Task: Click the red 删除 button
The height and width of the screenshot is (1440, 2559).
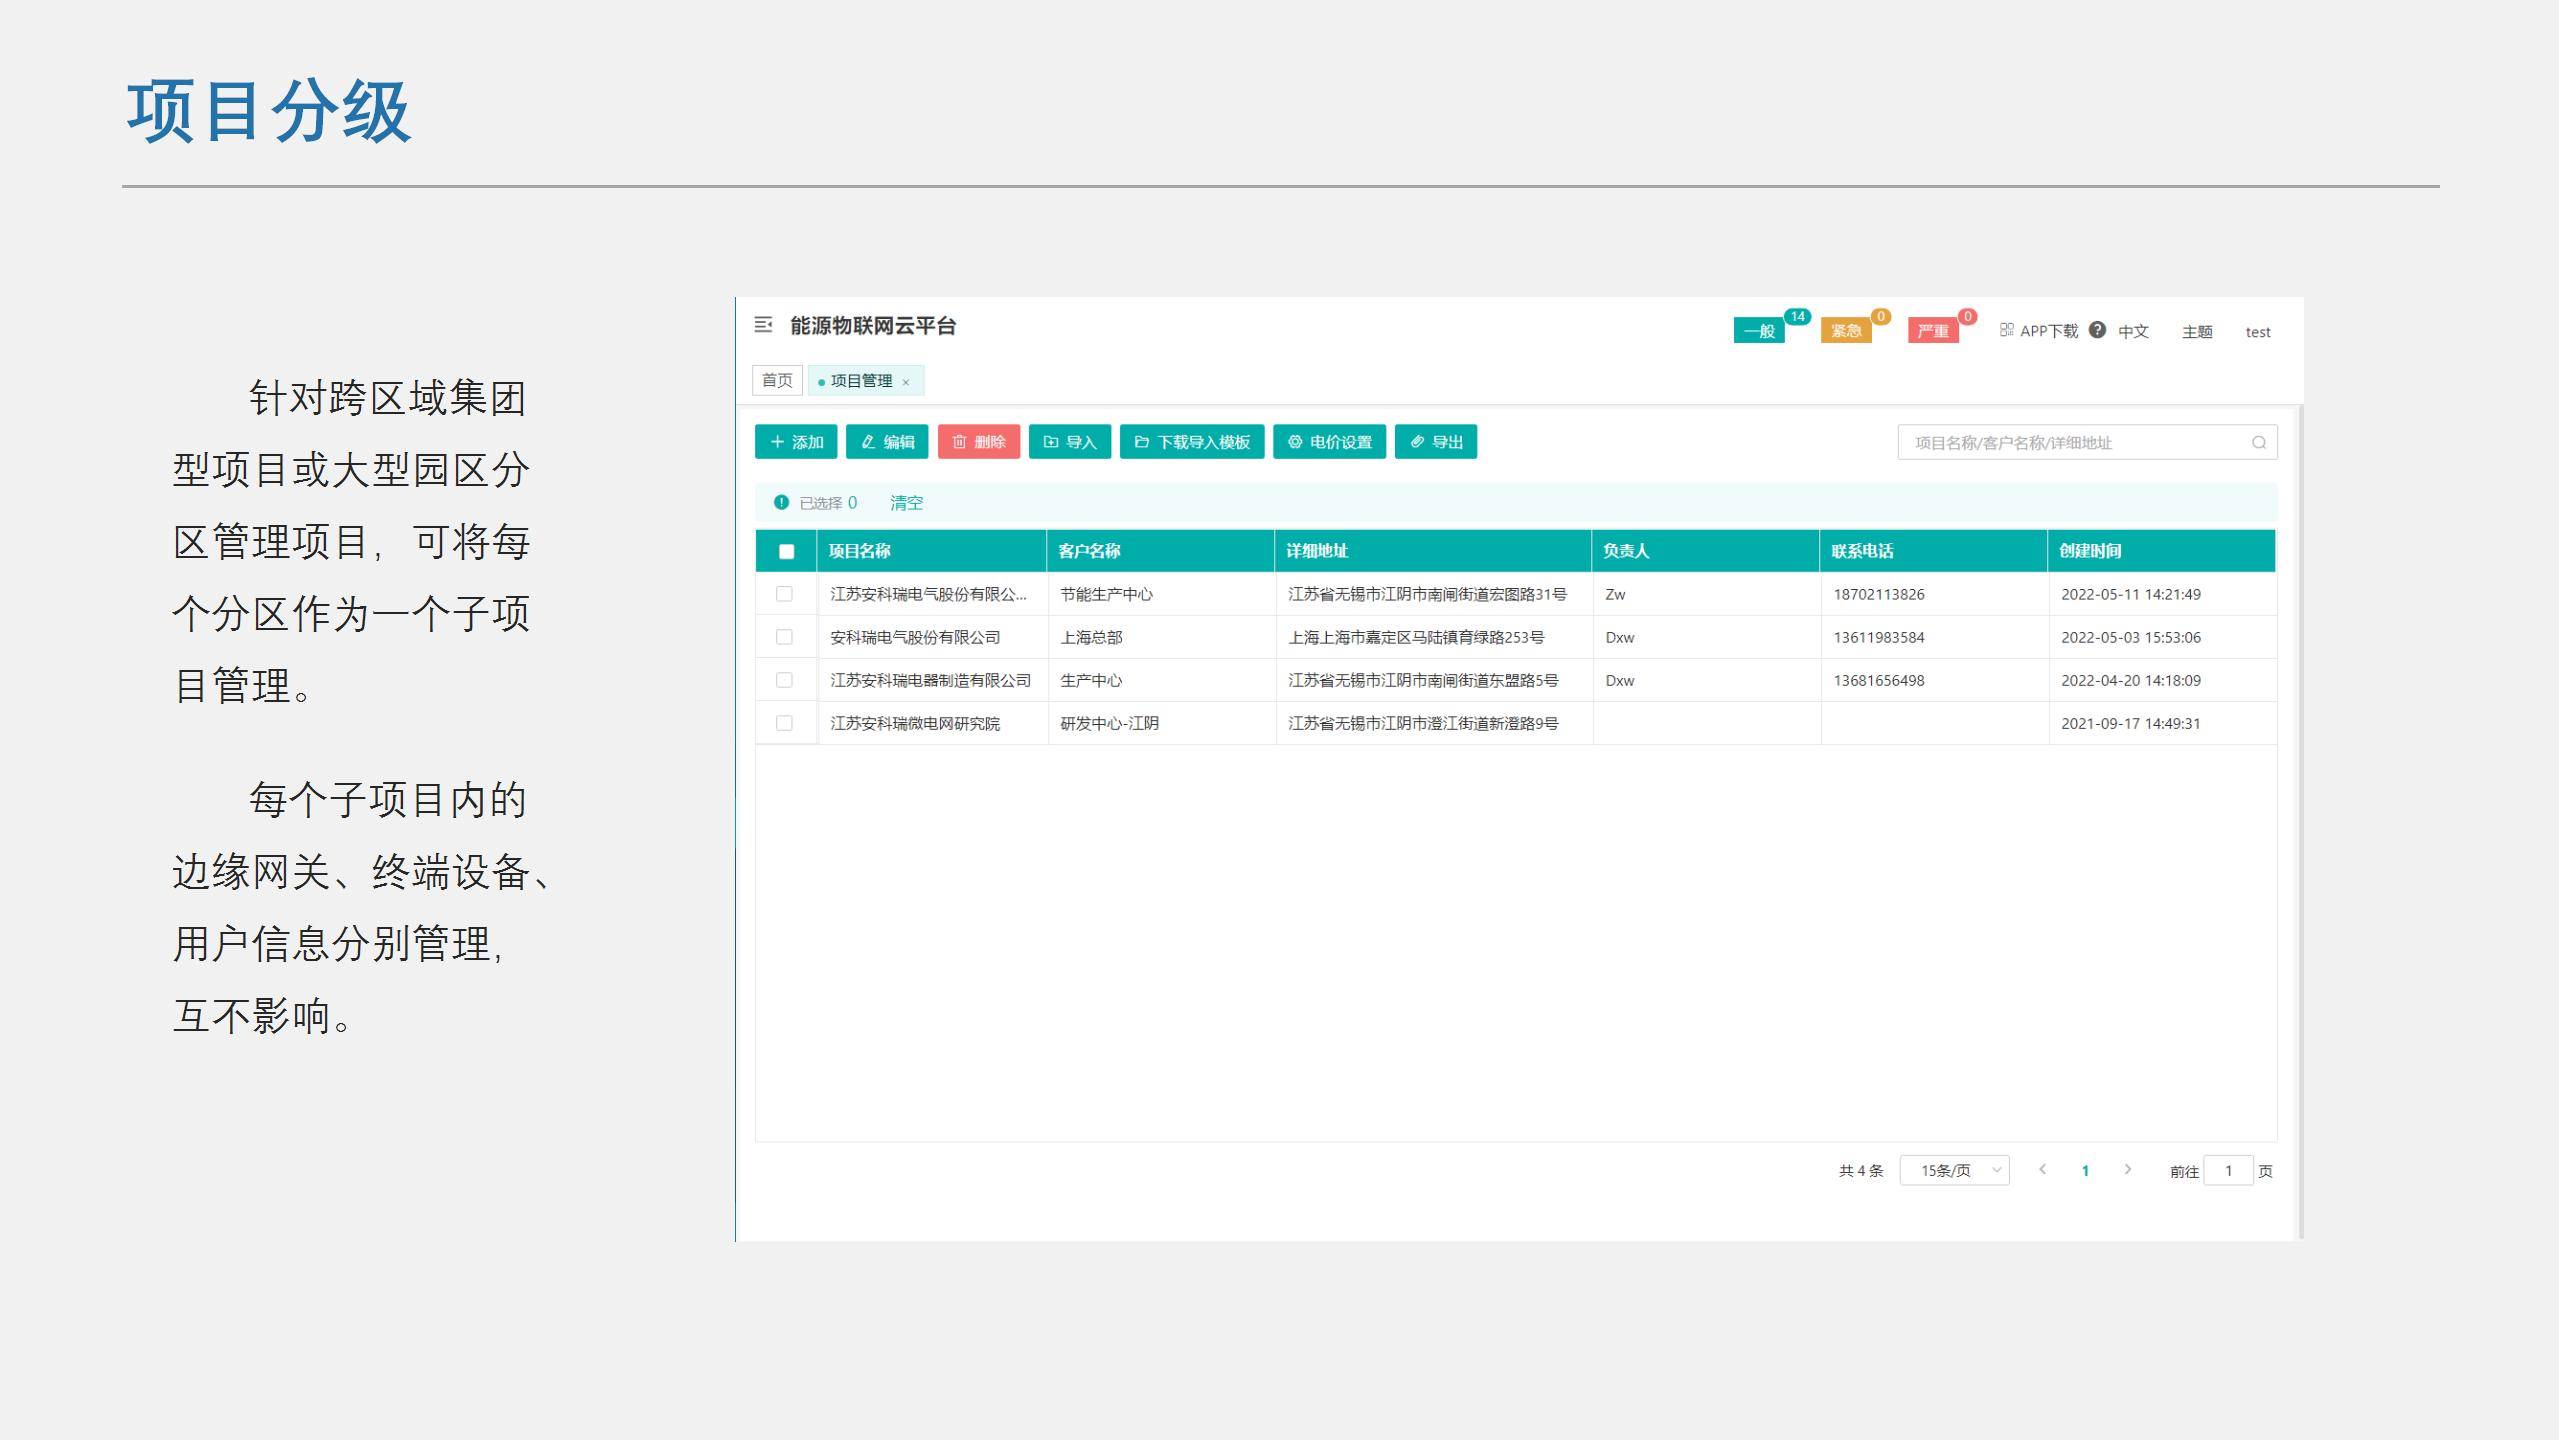Action: tap(978, 442)
